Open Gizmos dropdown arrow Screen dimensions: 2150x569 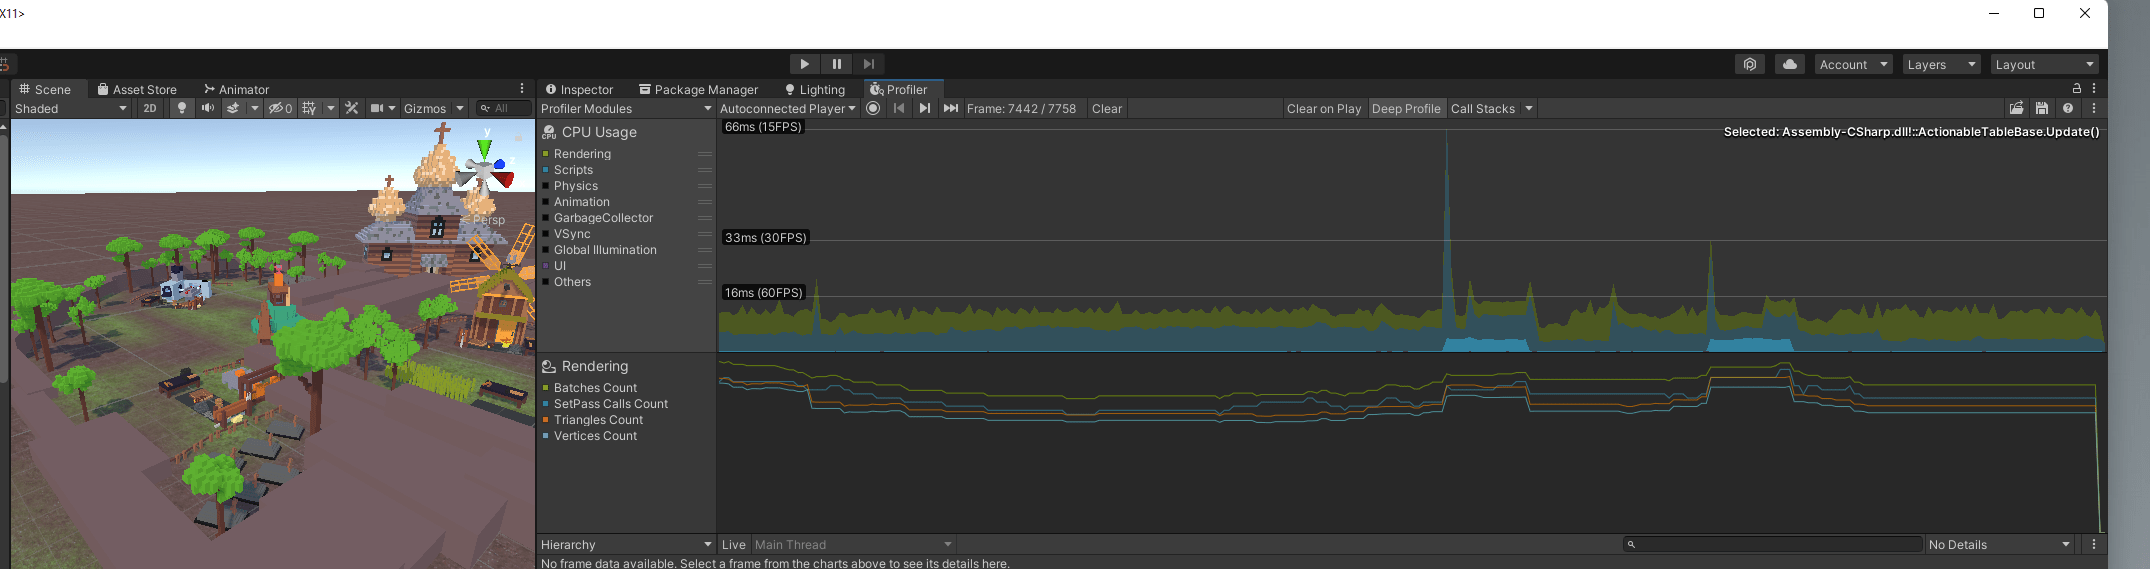(x=460, y=108)
